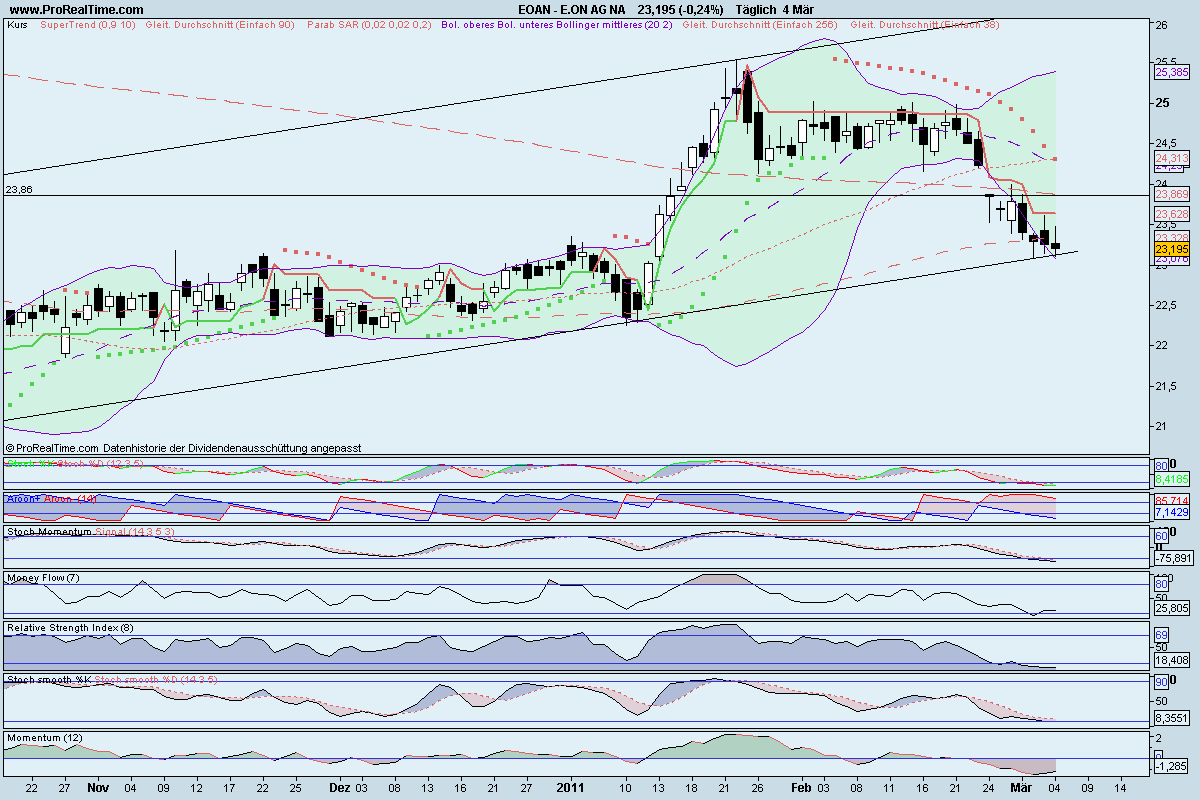The width and height of the screenshot is (1200, 800).
Task: Click the "21,5" level on the price axis
Action: (x=1167, y=386)
